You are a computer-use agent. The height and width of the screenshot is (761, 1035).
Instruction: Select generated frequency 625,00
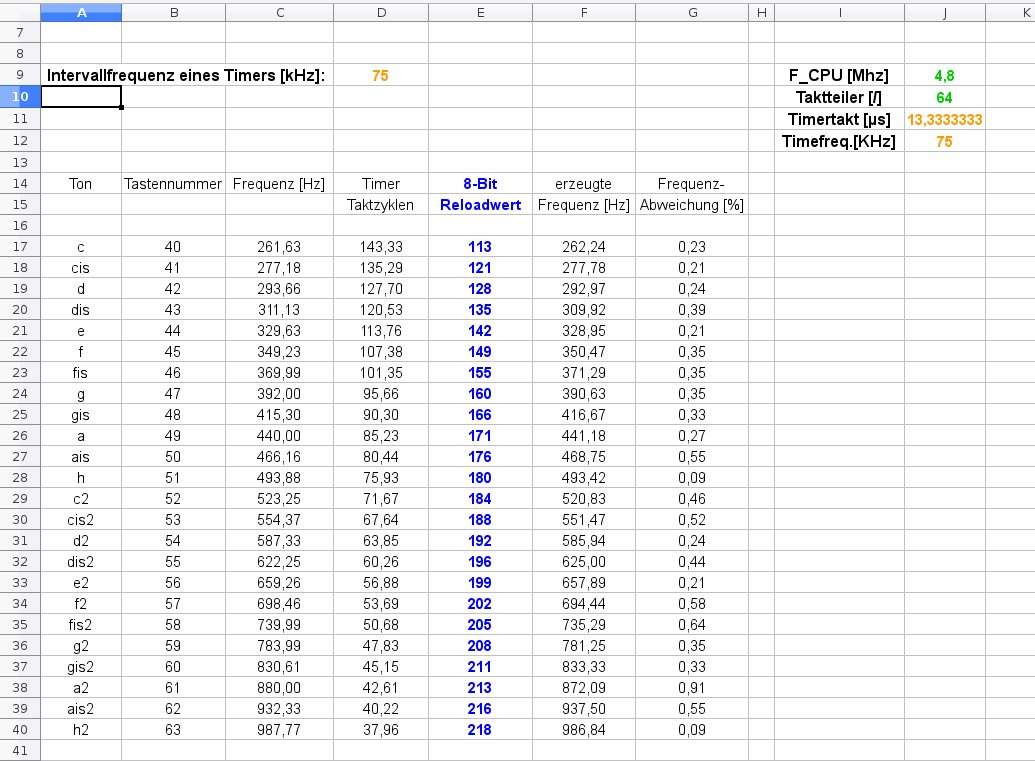(x=584, y=562)
